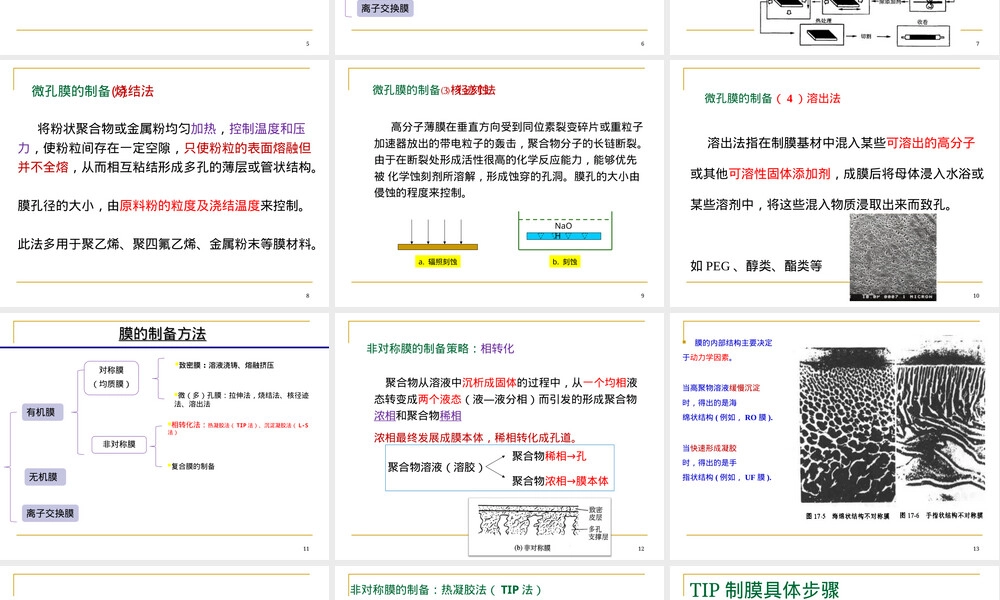
Task: Select slide 8 about the 烧结法 sintering method
Action: coord(165,183)
